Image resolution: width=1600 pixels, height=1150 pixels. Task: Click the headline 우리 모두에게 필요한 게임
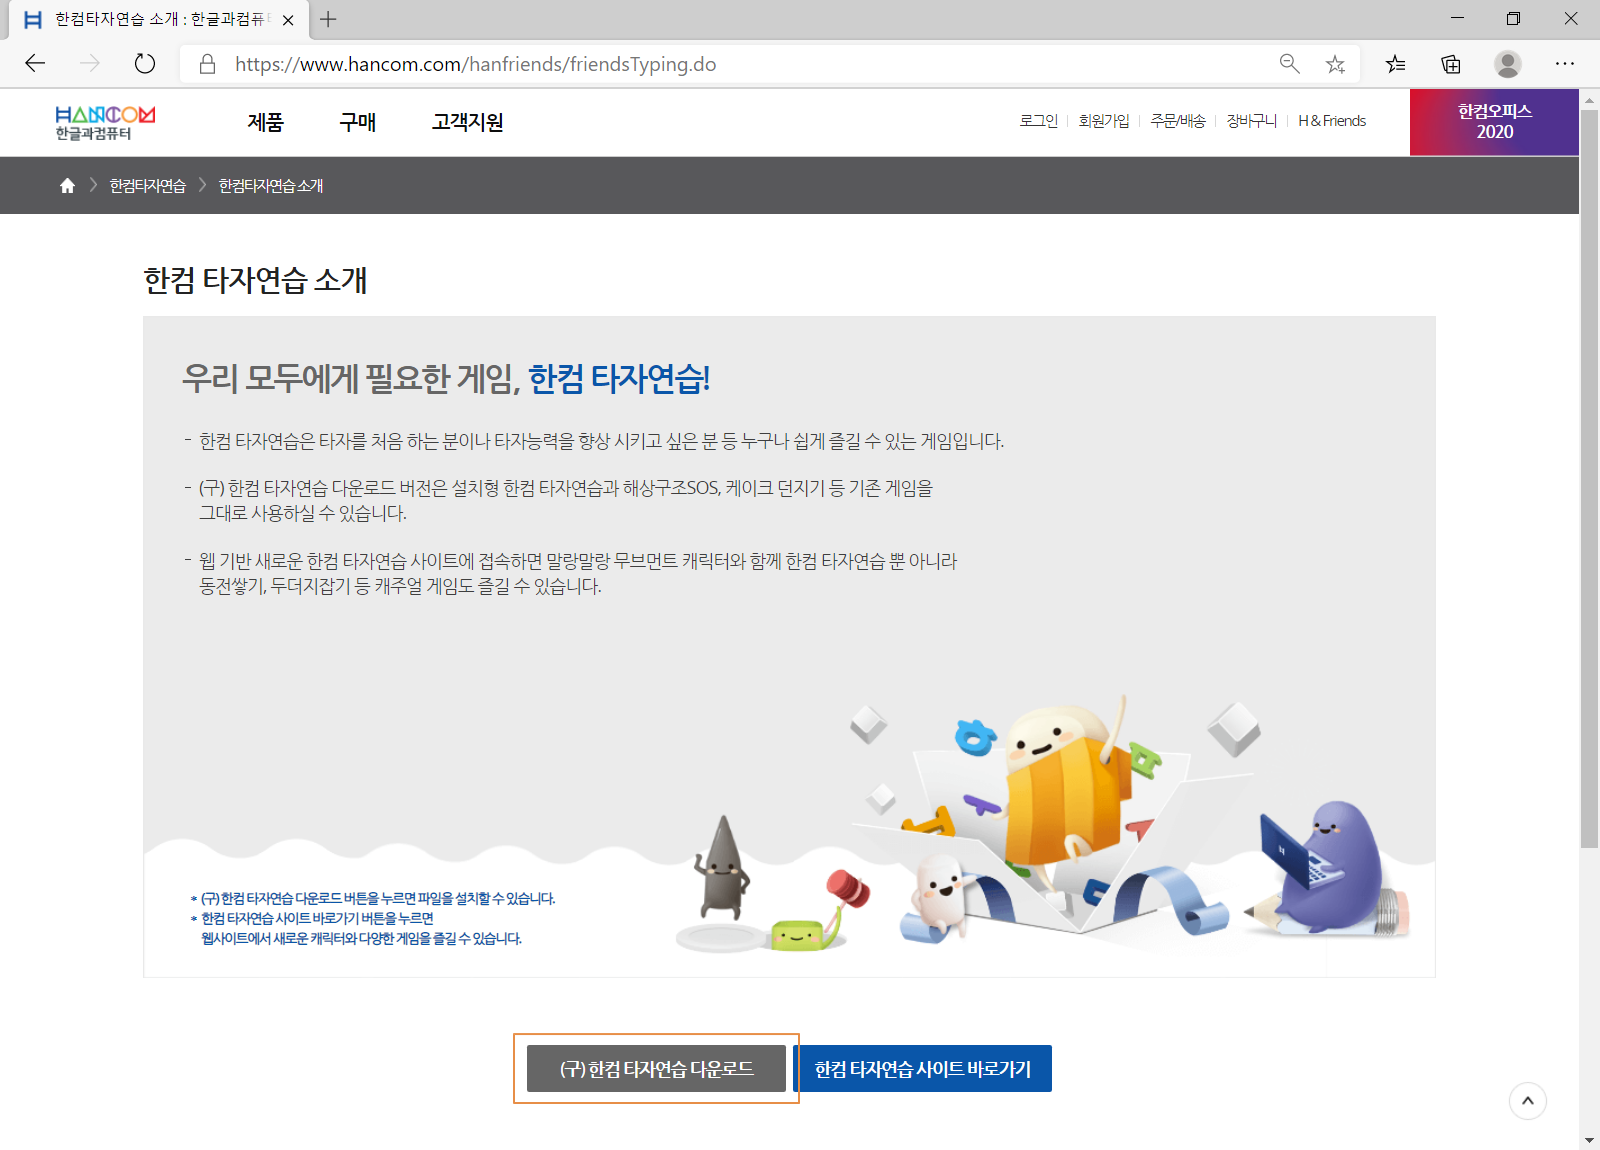coord(351,379)
